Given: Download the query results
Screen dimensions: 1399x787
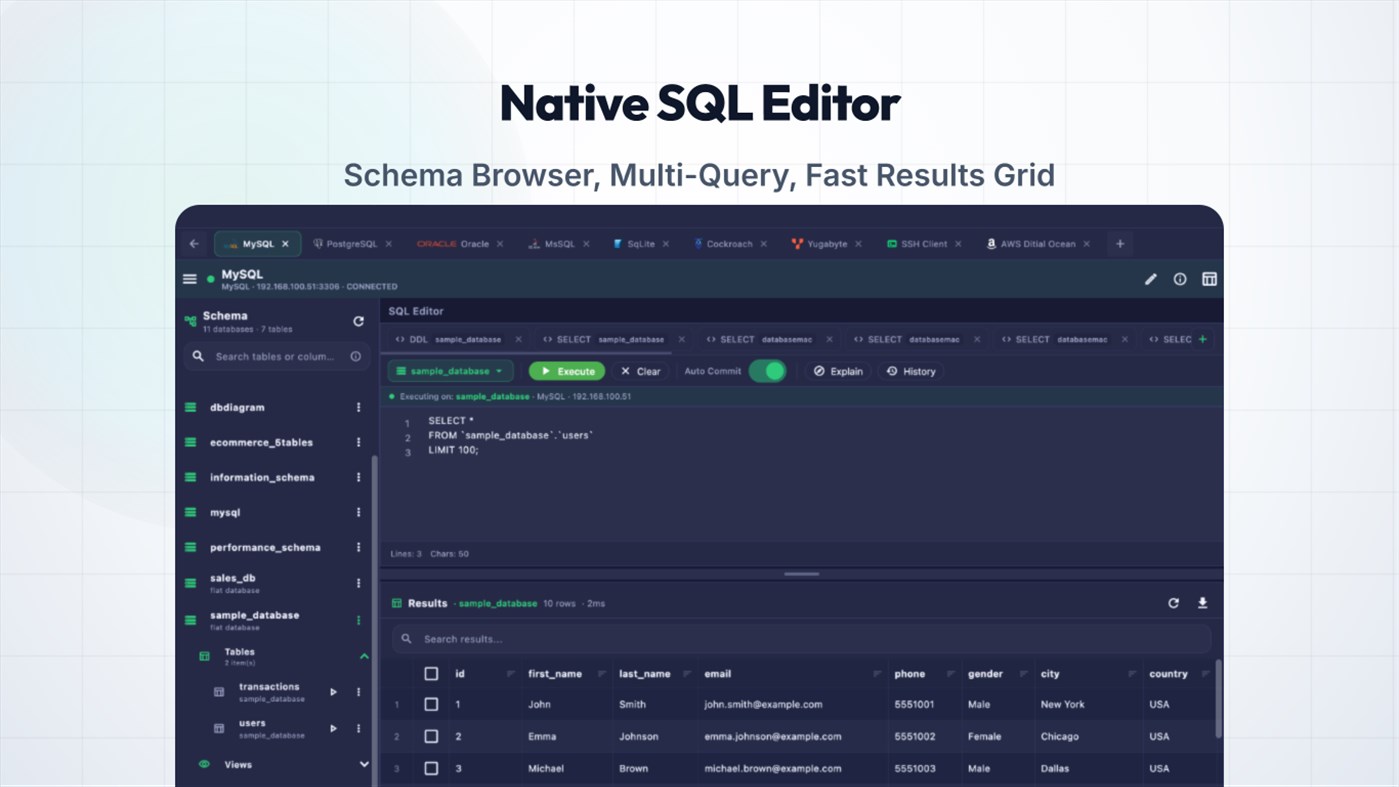Looking at the screenshot, I should click(x=1203, y=603).
